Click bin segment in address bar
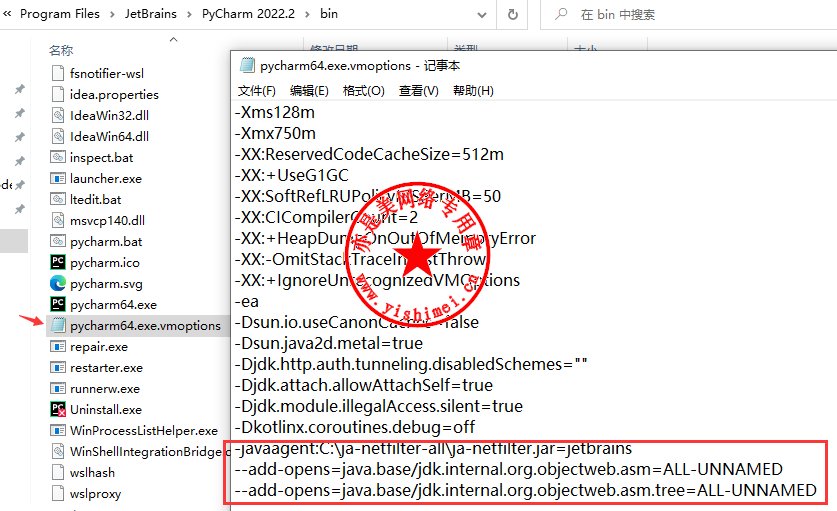The width and height of the screenshot is (837, 511). 329,14
